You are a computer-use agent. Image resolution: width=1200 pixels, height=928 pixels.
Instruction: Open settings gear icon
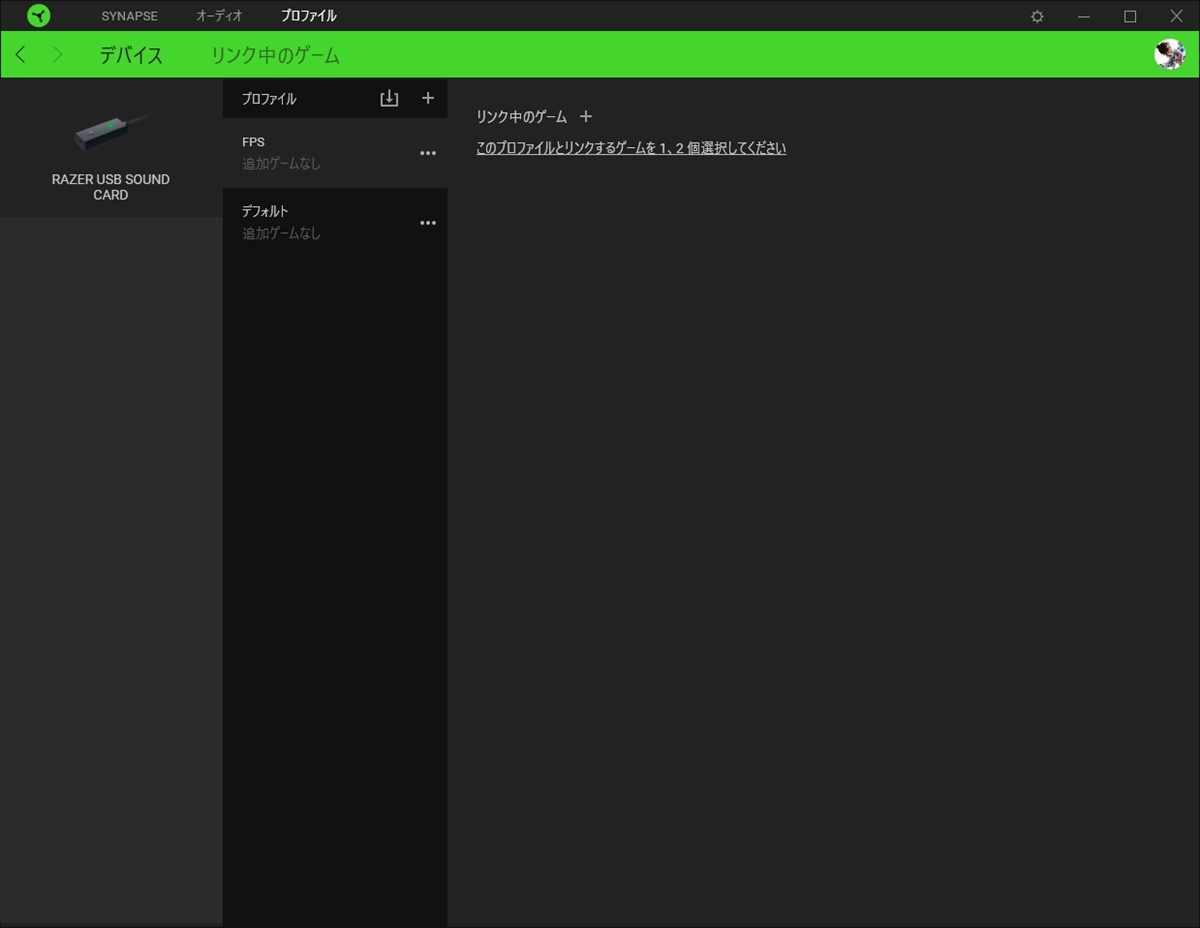[1037, 16]
